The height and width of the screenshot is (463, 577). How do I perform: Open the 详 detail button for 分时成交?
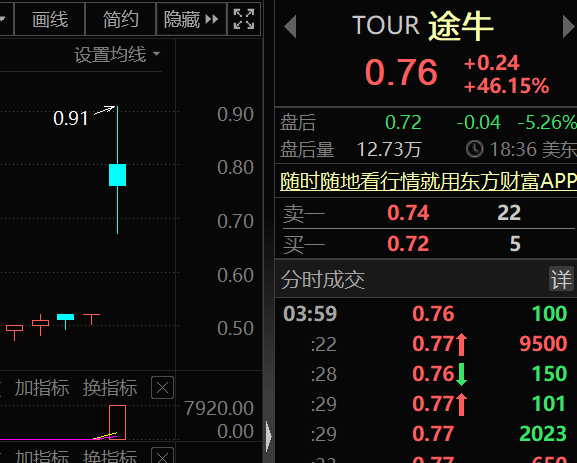(561, 279)
